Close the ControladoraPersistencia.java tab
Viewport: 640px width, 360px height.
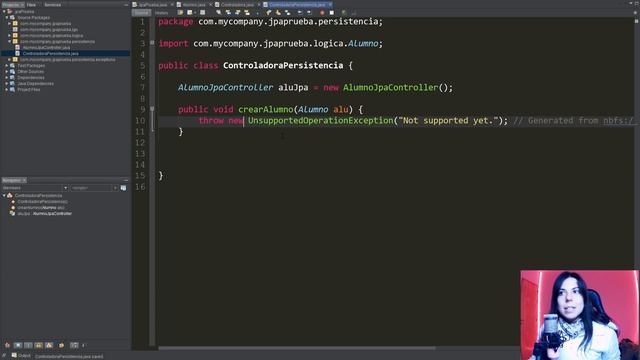click(x=330, y=4)
